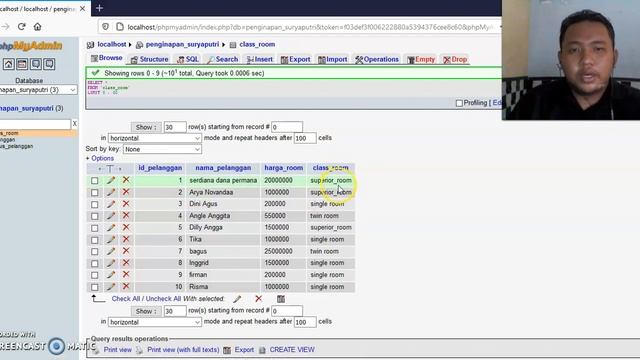Screen dimensions: 640x360
Task: Tick checkbox for Arya Novandaa row
Action: [x=95, y=192]
